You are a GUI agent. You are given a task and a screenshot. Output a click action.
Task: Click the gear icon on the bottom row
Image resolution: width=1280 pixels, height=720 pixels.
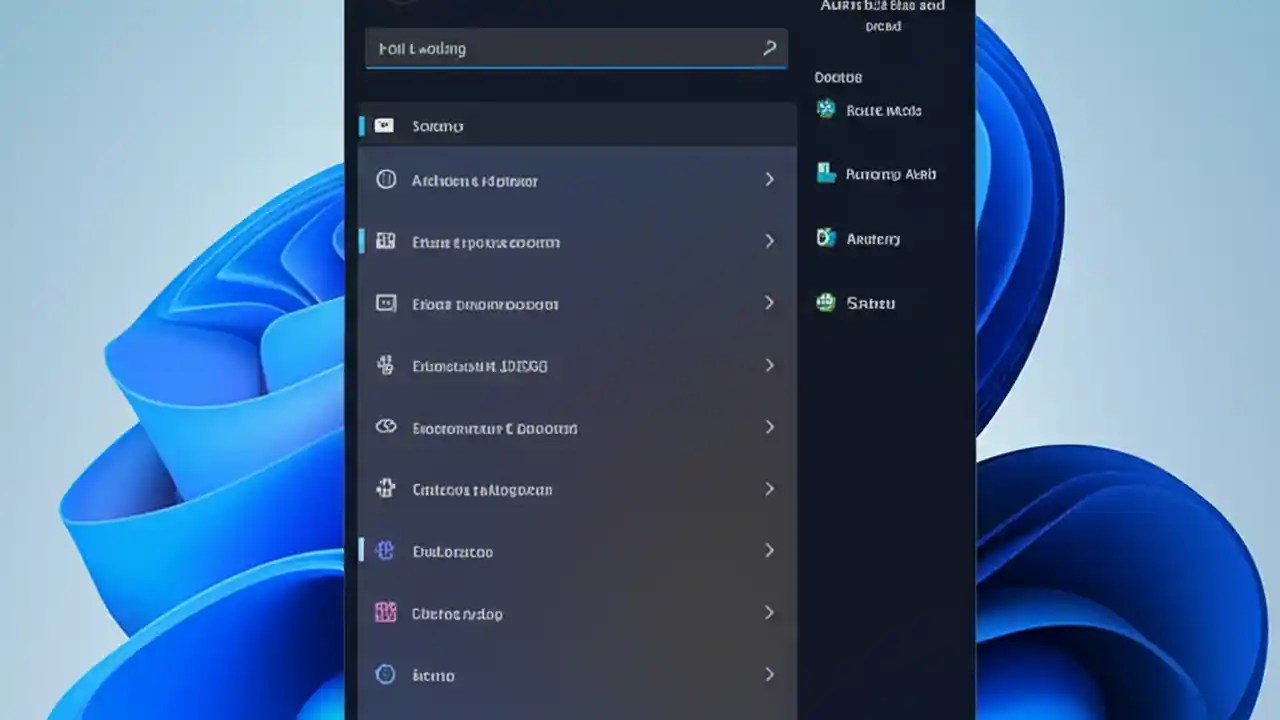(386, 675)
